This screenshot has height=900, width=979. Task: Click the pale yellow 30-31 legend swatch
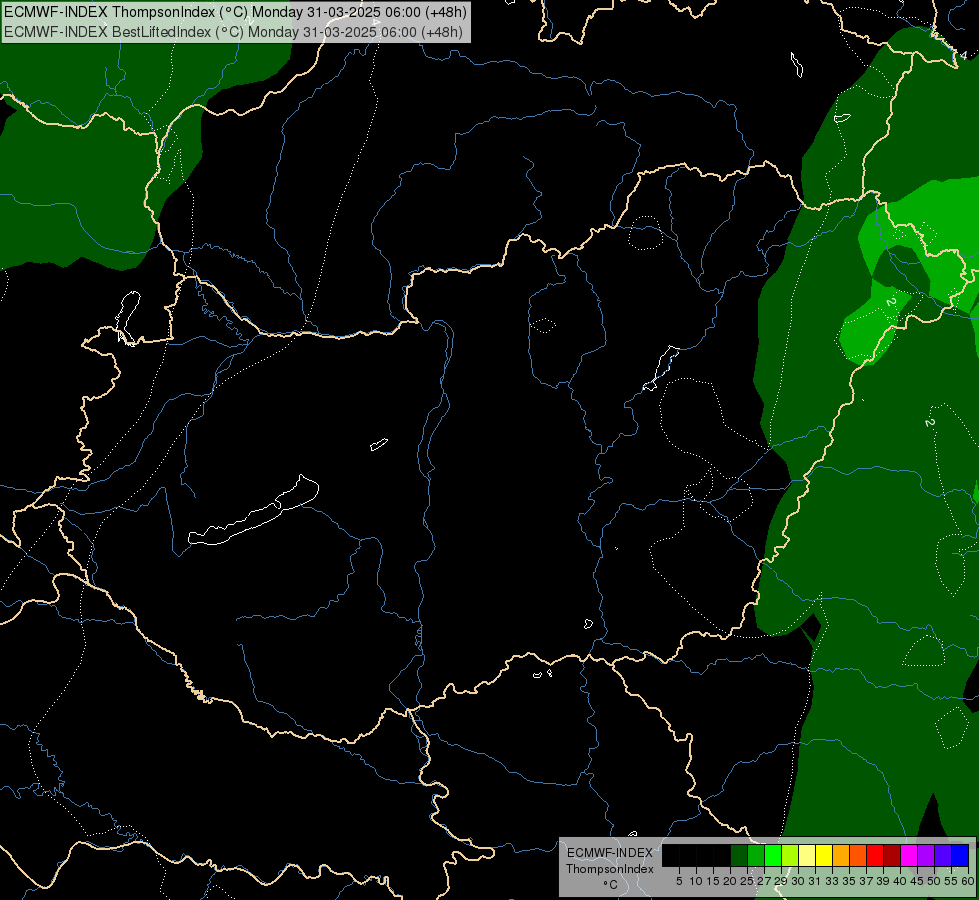pyautogui.click(x=807, y=855)
